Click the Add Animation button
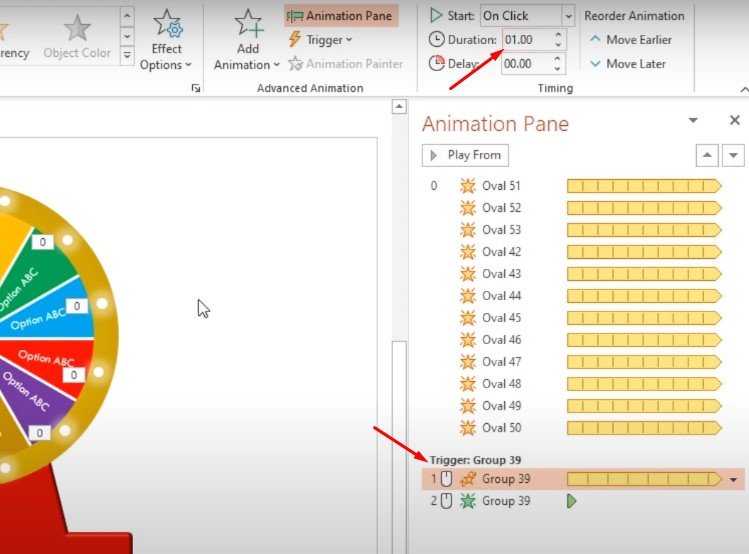749x554 pixels. (247, 40)
